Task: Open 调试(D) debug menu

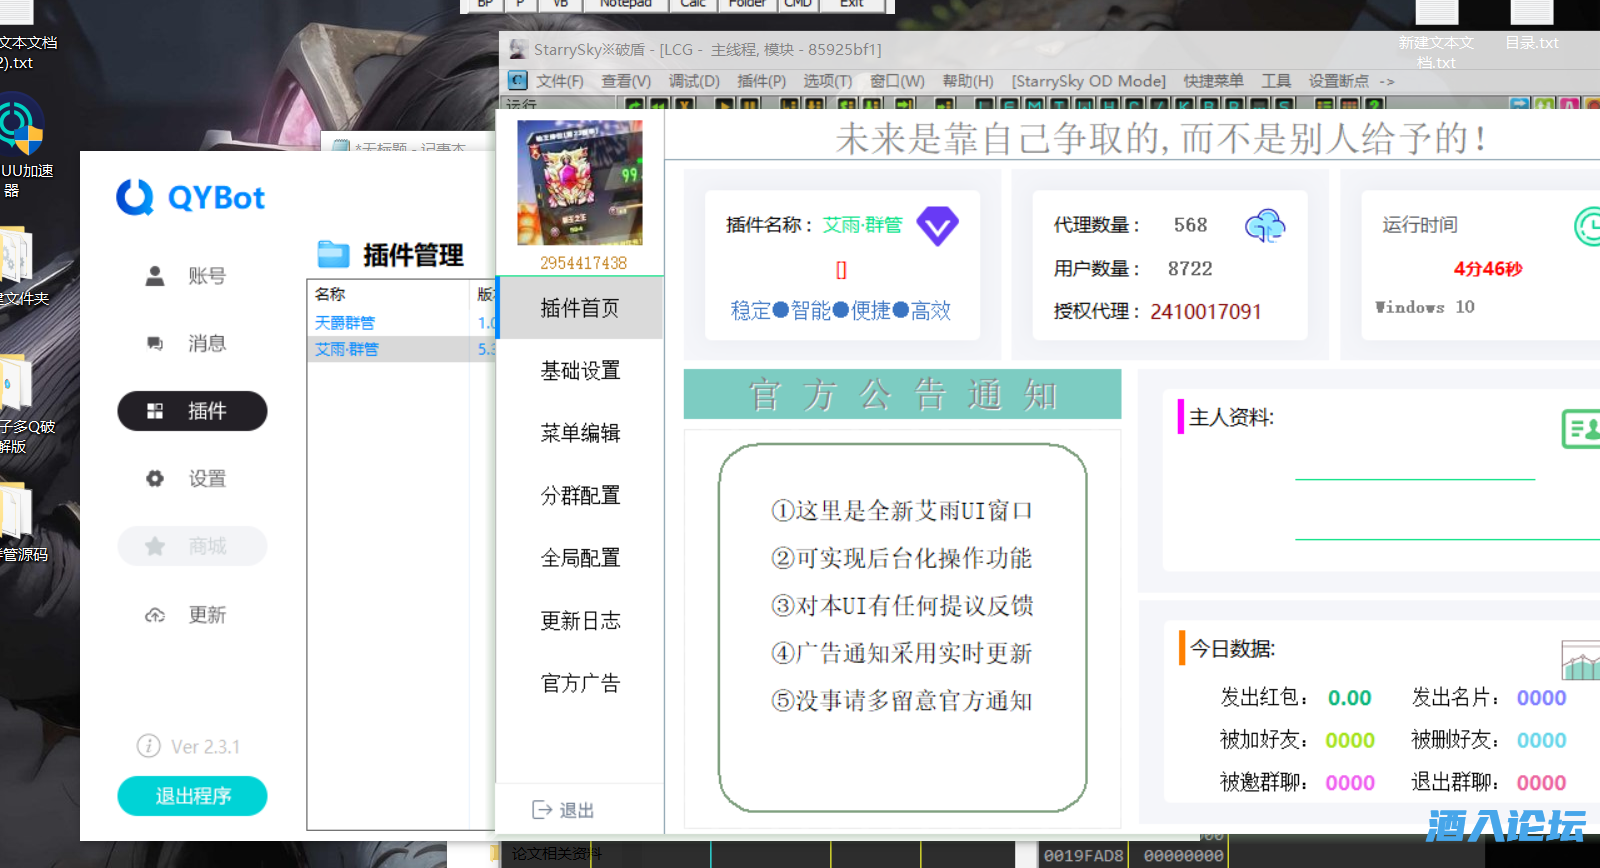Action: [694, 81]
